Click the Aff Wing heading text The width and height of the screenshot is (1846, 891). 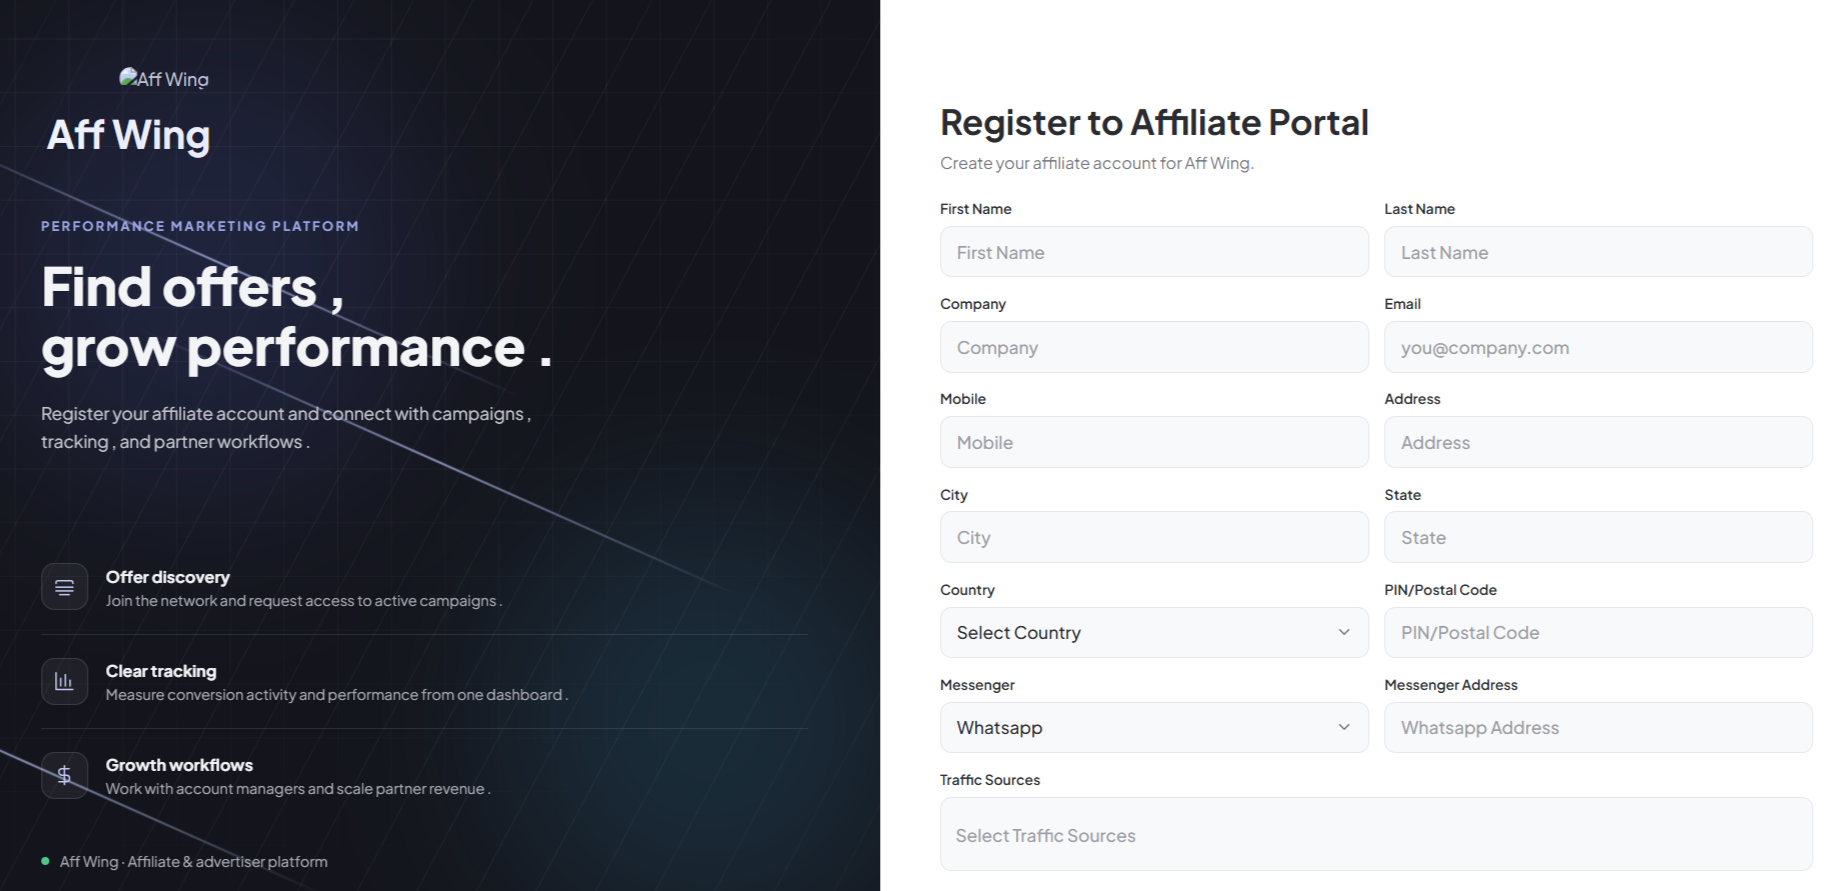[x=128, y=135]
